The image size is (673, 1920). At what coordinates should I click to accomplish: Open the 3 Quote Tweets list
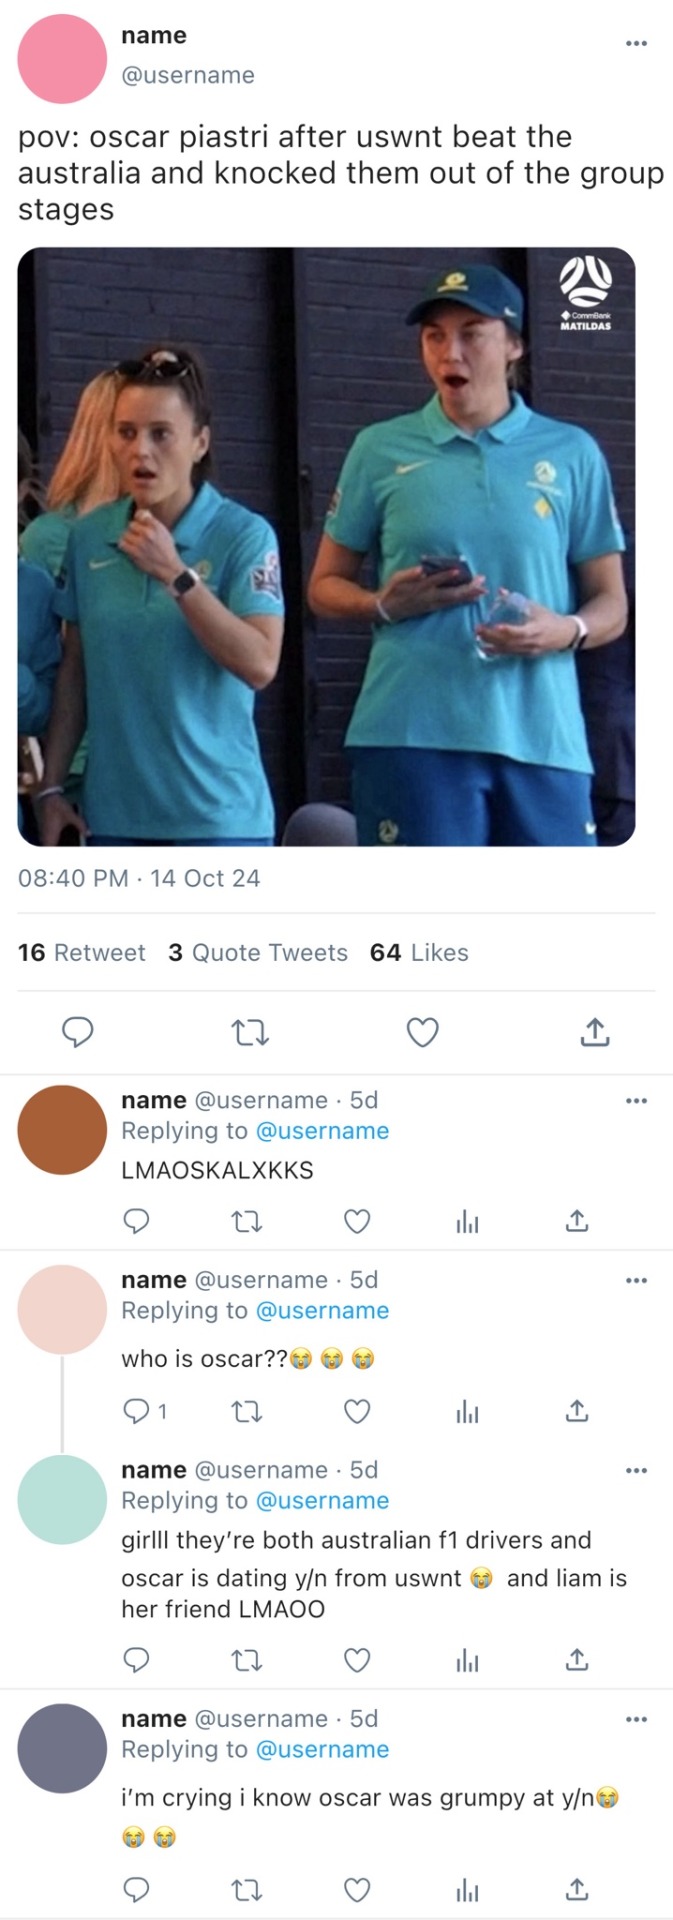coord(258,953)
